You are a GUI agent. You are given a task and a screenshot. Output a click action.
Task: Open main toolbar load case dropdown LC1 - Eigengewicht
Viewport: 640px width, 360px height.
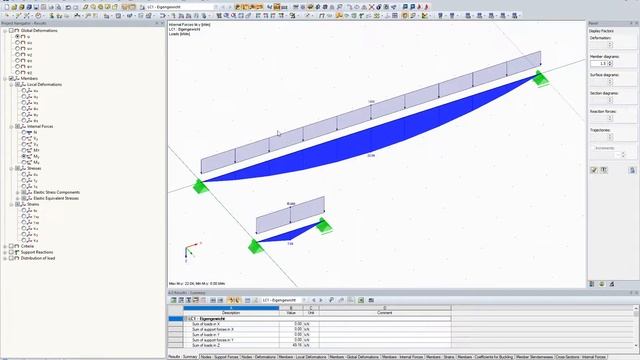[182, 7]
